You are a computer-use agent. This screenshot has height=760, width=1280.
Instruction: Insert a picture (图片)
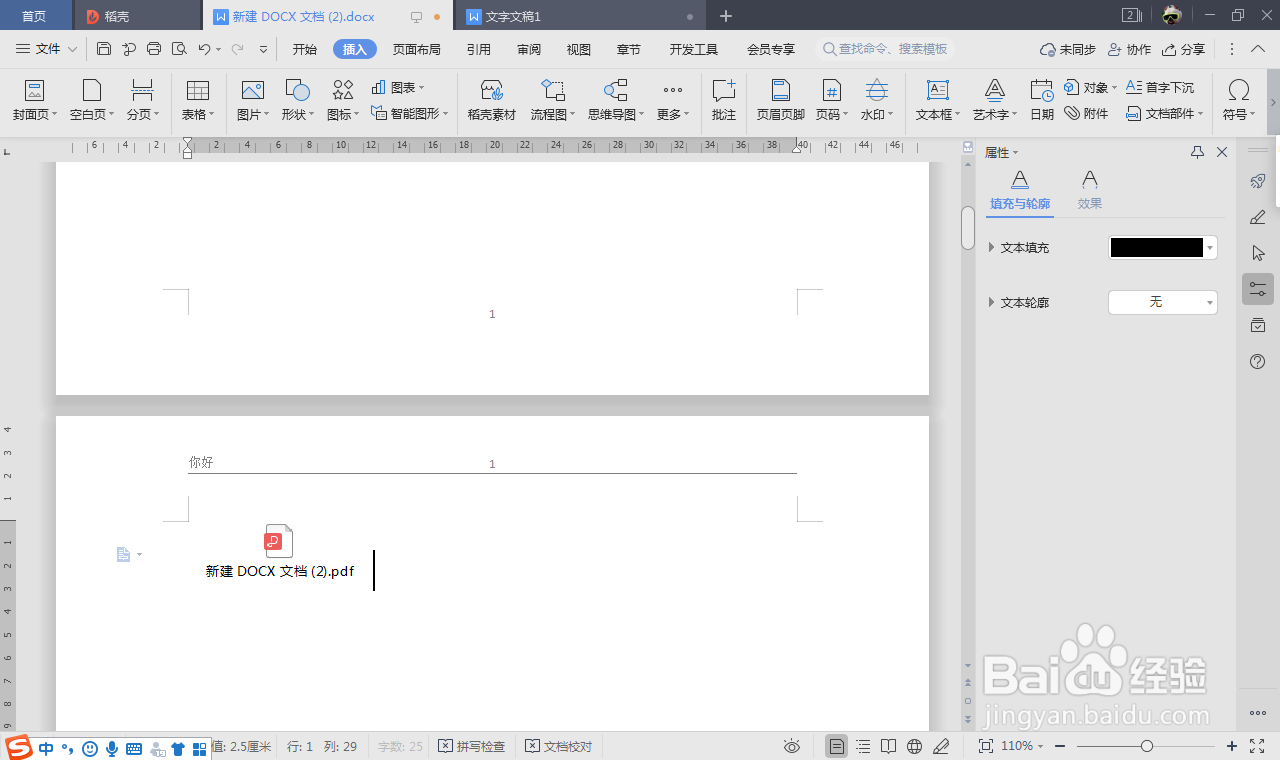pos(253,101)
